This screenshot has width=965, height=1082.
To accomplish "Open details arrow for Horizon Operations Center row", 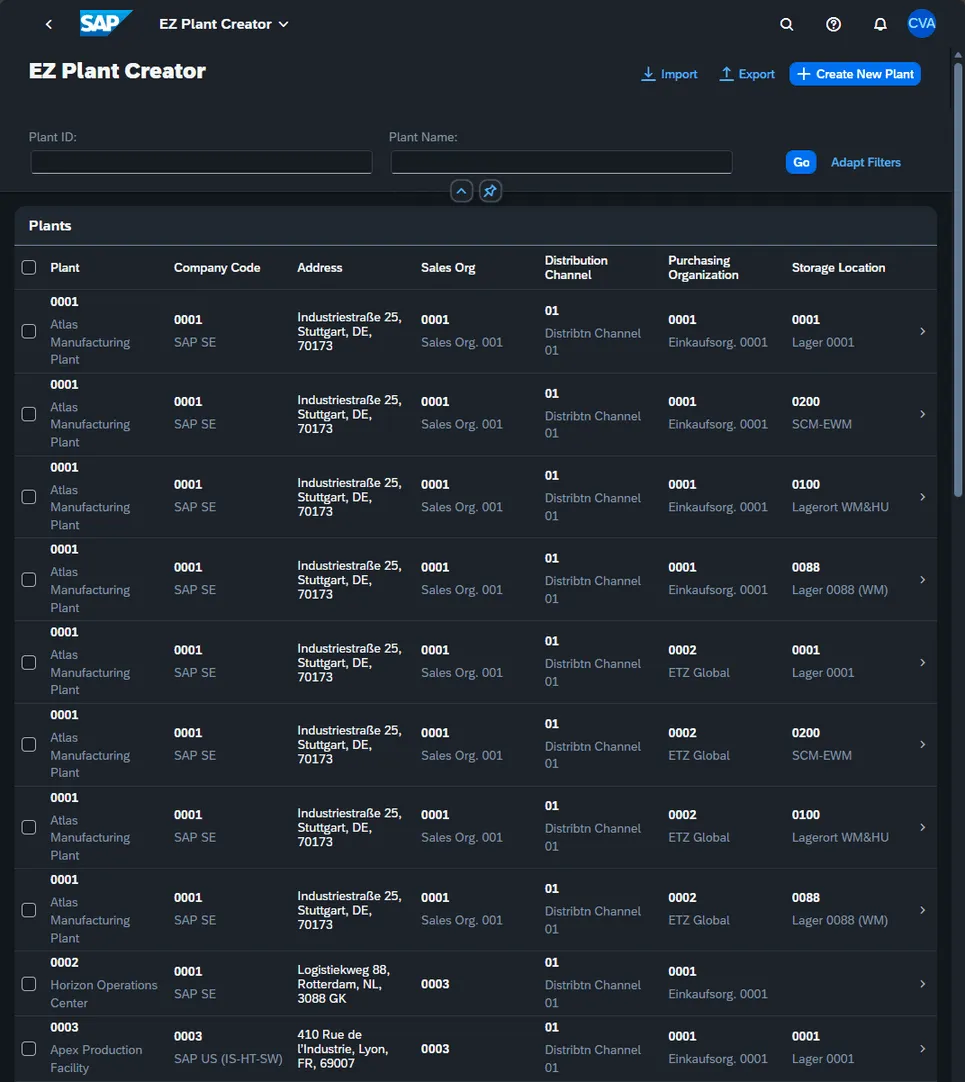I will tap(922, 984).
